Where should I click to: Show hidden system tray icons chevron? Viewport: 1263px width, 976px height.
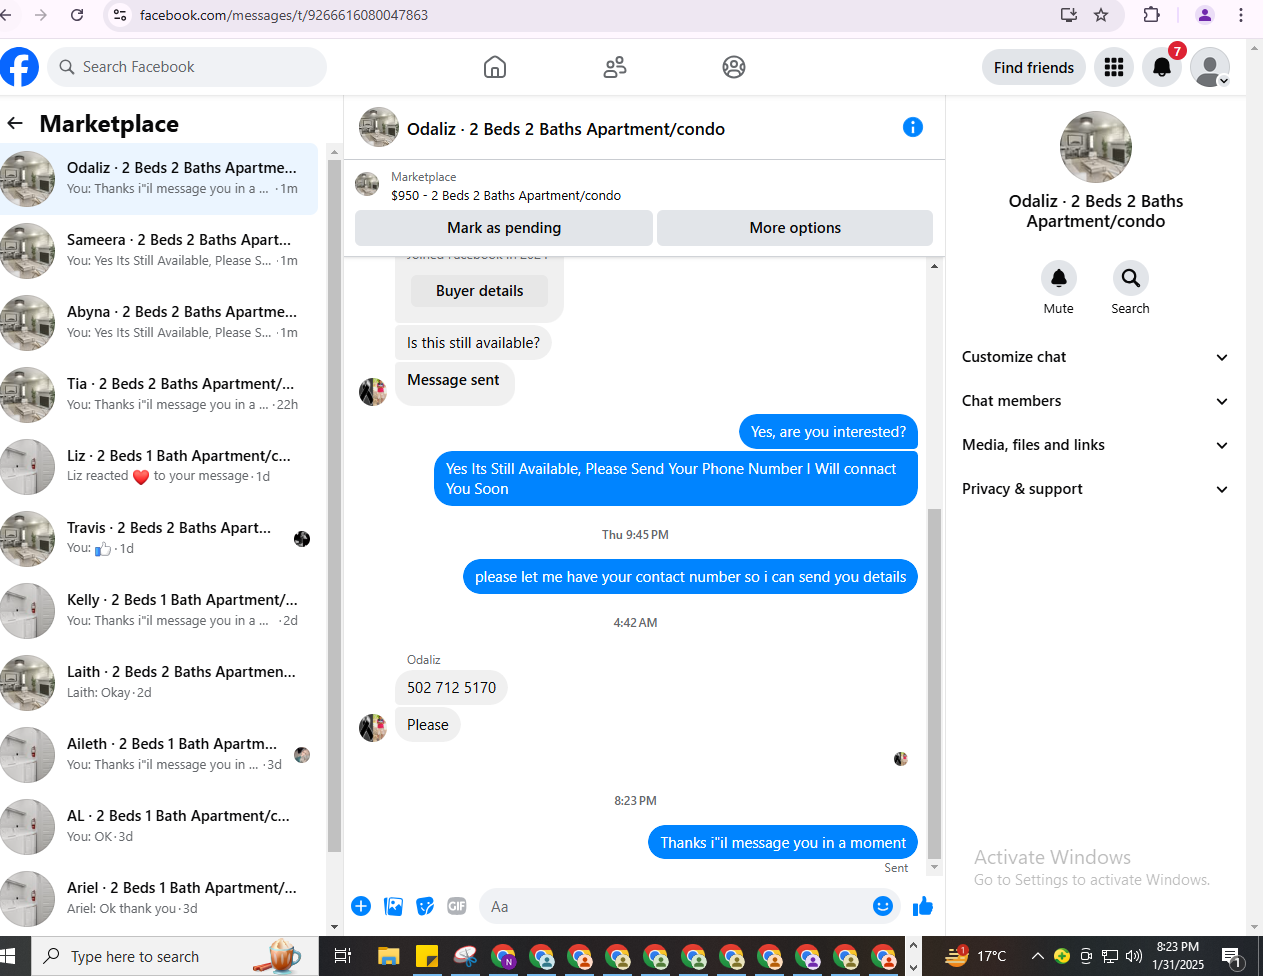pos(1037,956)
